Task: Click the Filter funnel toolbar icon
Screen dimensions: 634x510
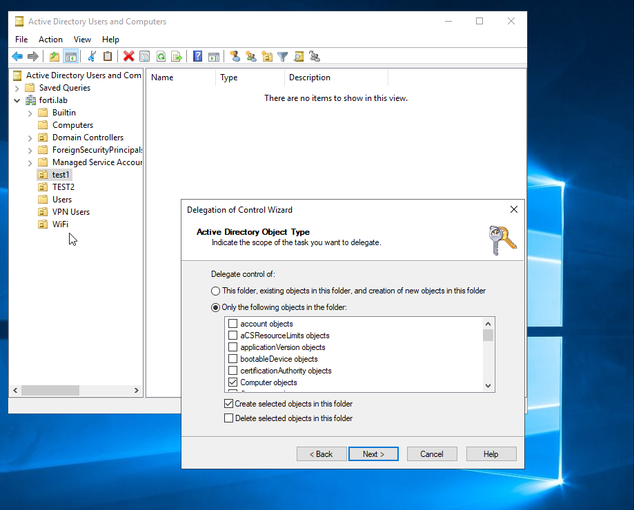Action: tap(282, 57)
